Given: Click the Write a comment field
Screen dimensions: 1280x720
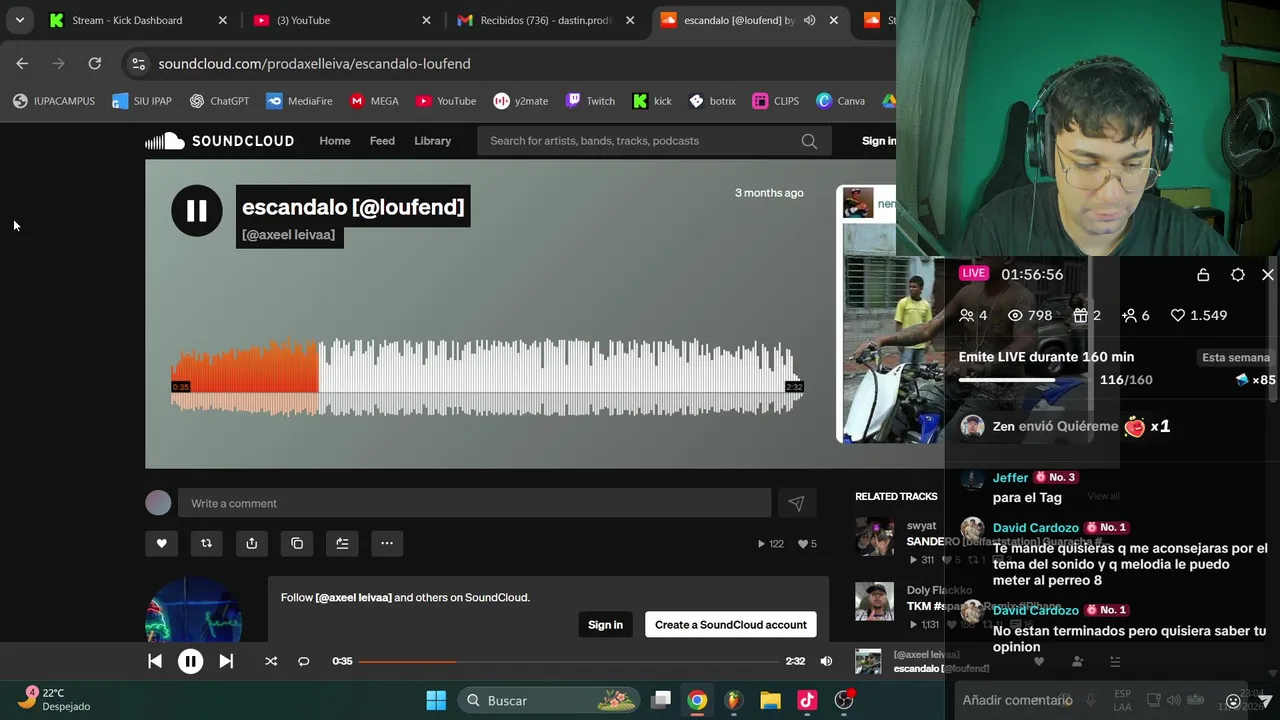Looking at the screenshot, I should click(x=474, y=503).
